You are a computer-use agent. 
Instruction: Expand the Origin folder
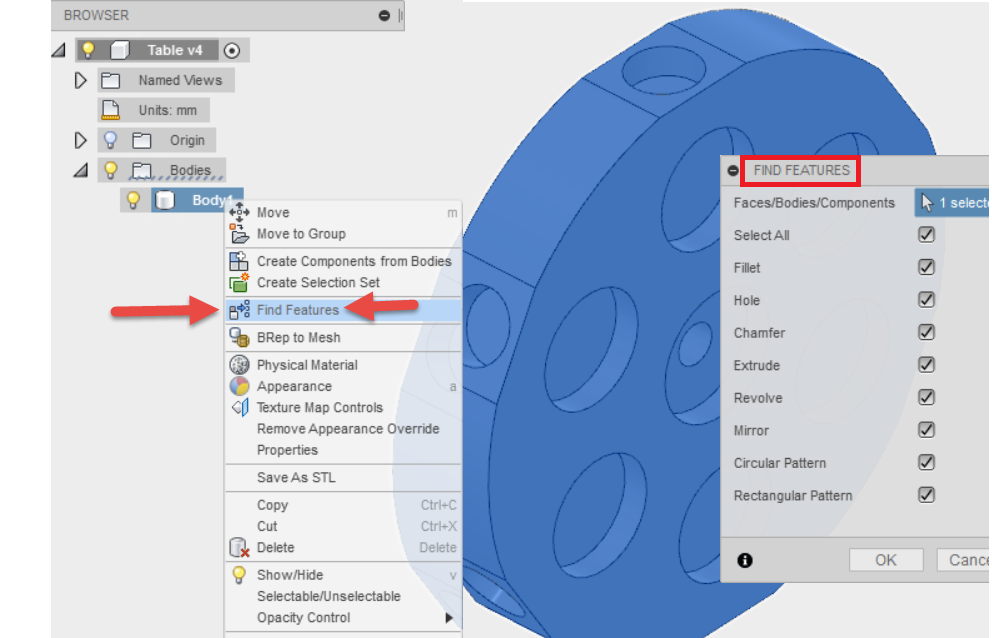point(81,140)
